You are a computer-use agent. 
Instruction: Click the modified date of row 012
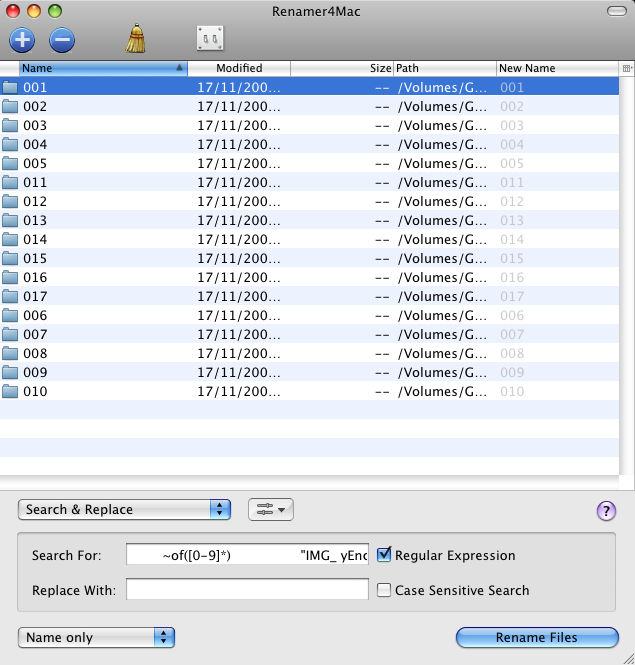point(239,201)
